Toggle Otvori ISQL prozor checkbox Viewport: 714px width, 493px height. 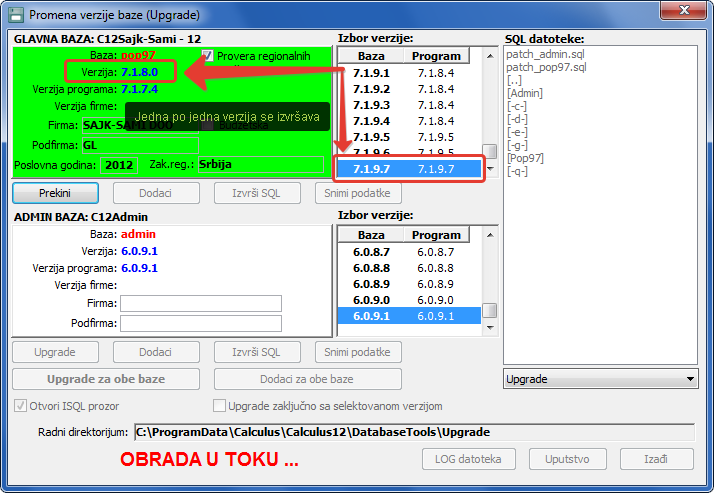[x=21, y=406]
